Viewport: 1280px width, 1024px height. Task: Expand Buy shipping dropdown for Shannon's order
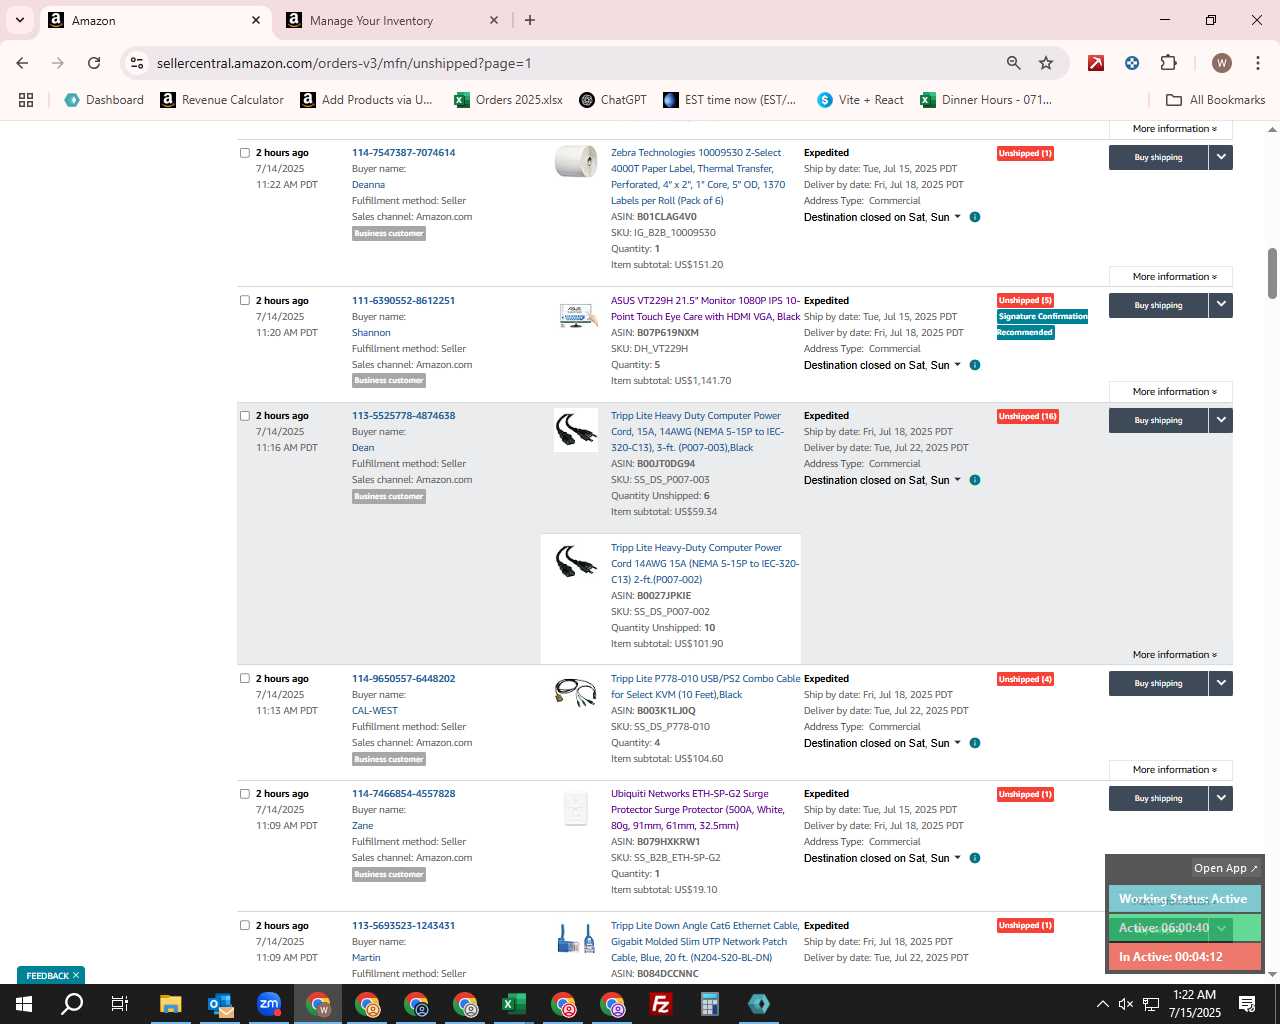(1221, 305)
